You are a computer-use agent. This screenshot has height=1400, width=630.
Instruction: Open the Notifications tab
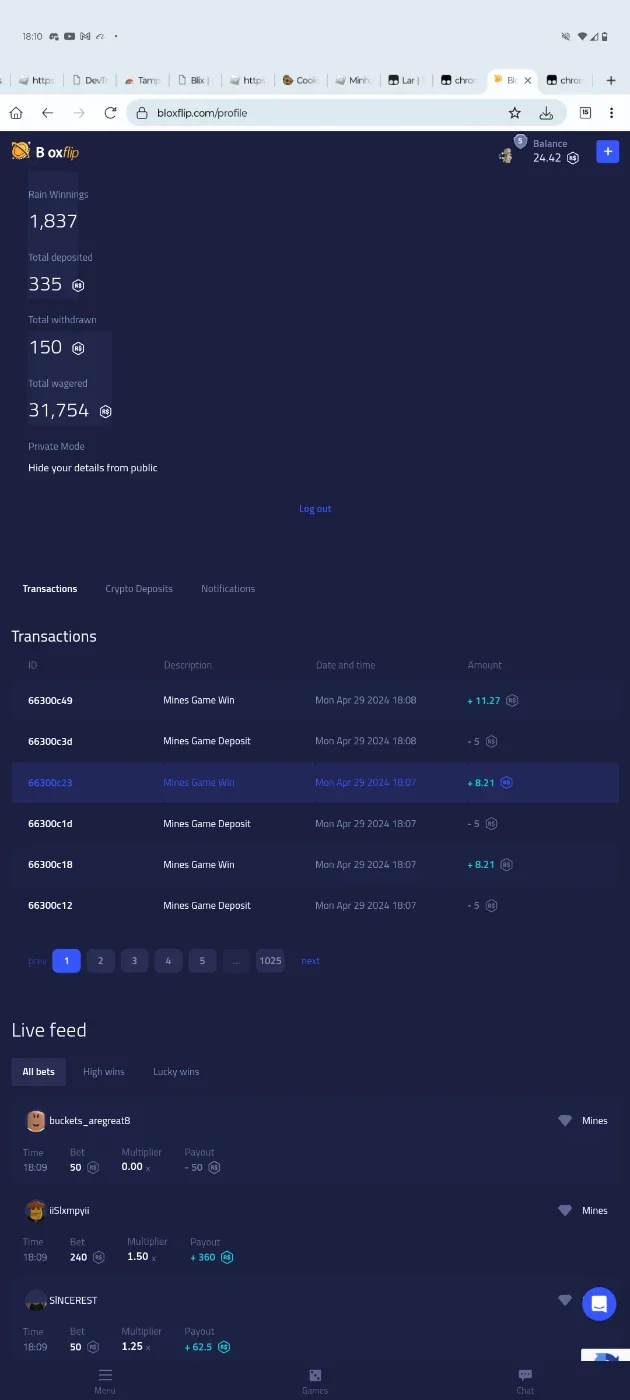point(228,589)
